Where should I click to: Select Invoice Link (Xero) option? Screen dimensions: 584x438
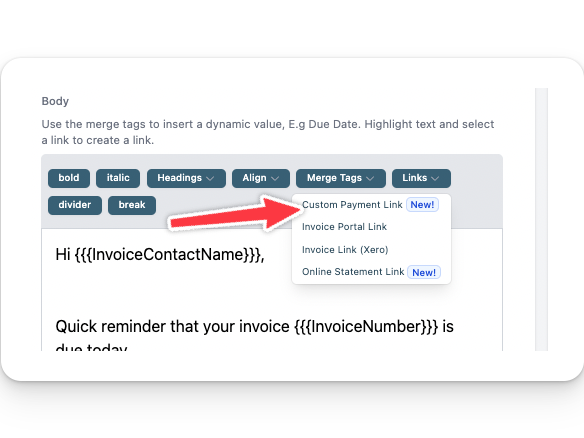tap(345, 250)
